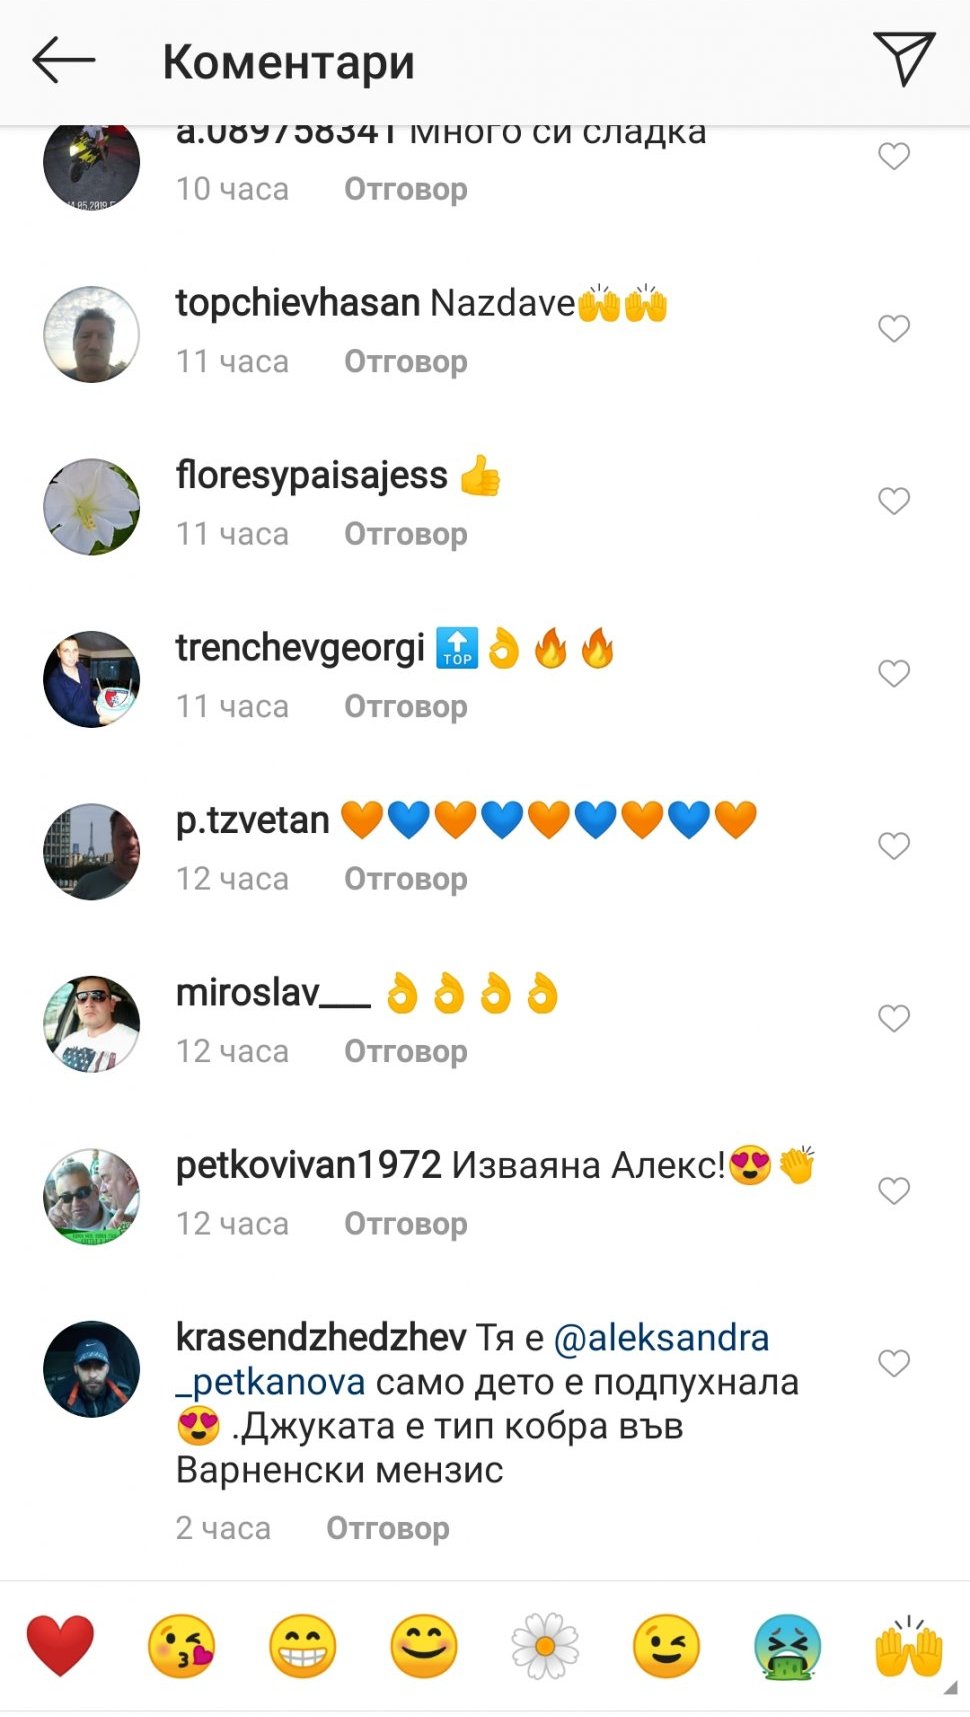Image resolution: width=970 pixels, height=1717 pixels.
Task: Like krasendzhedzhev's comment
Action: 894,1363
